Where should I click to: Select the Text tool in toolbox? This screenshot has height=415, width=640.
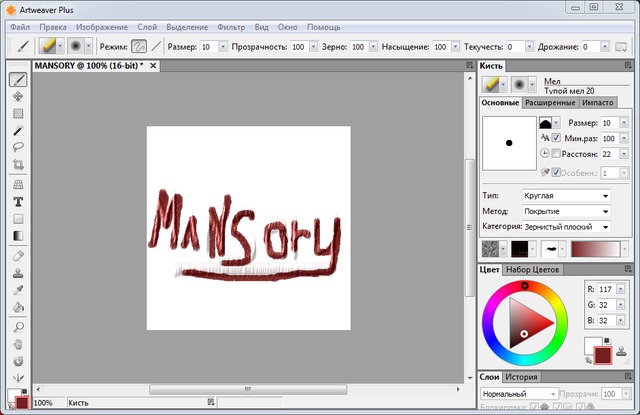(18, 201)
